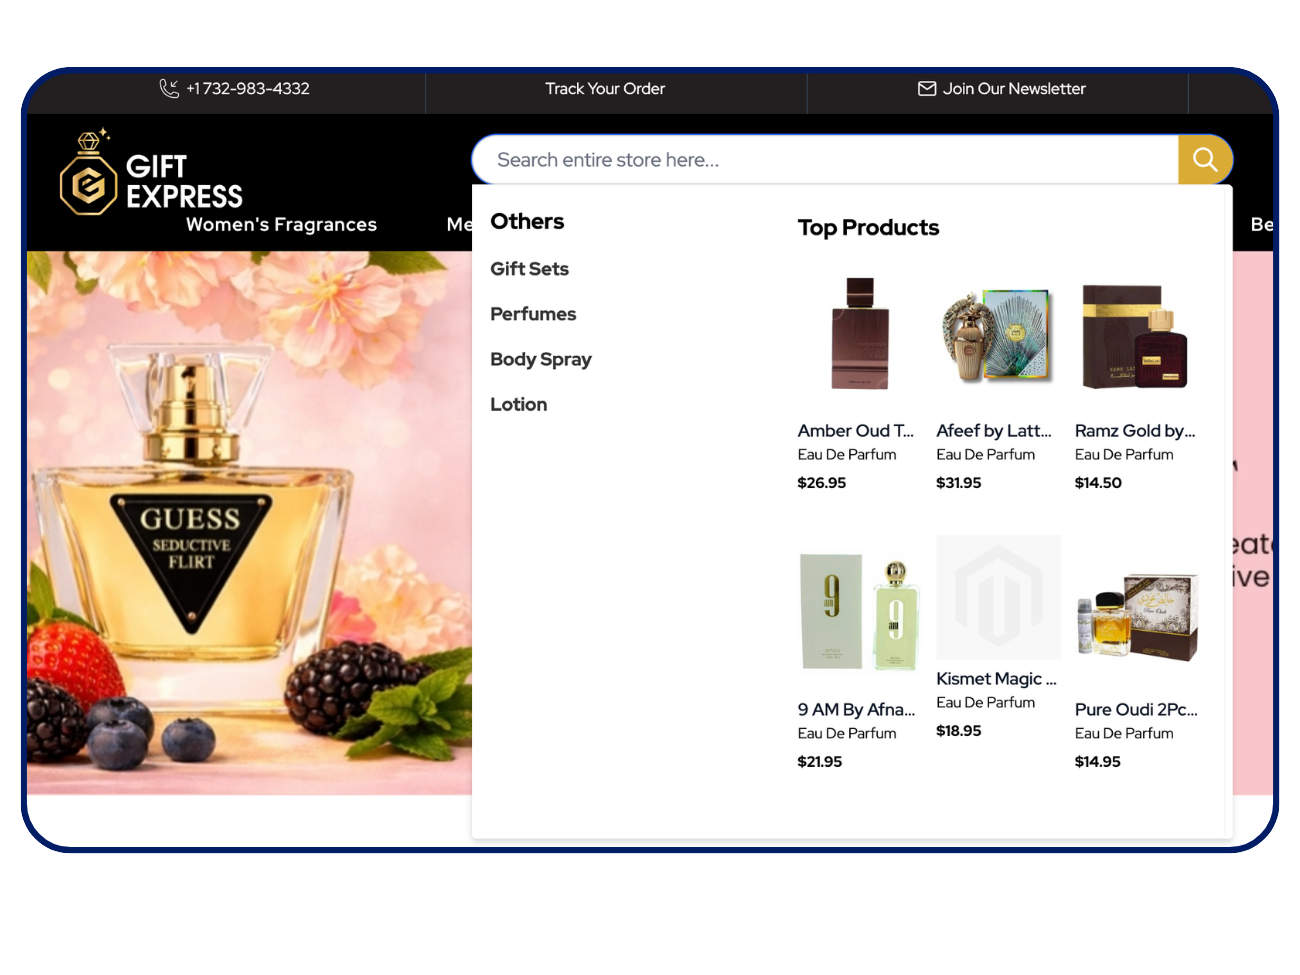Image resolution: width=1300 pixels, height=975 pixels.
Task: Open the Amber Oud product page
Action: click(855, 430)
